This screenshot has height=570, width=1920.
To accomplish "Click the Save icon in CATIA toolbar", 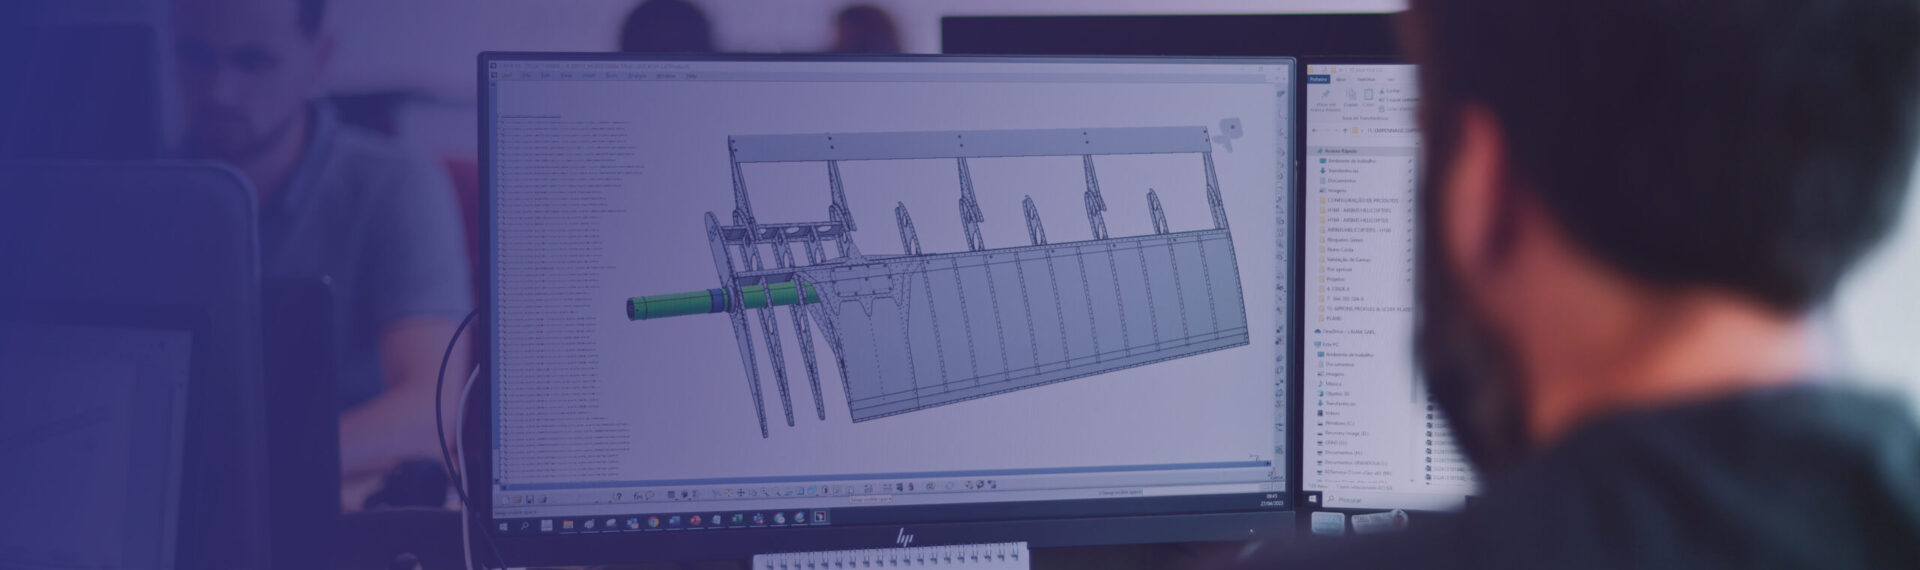I will (532, 497).
